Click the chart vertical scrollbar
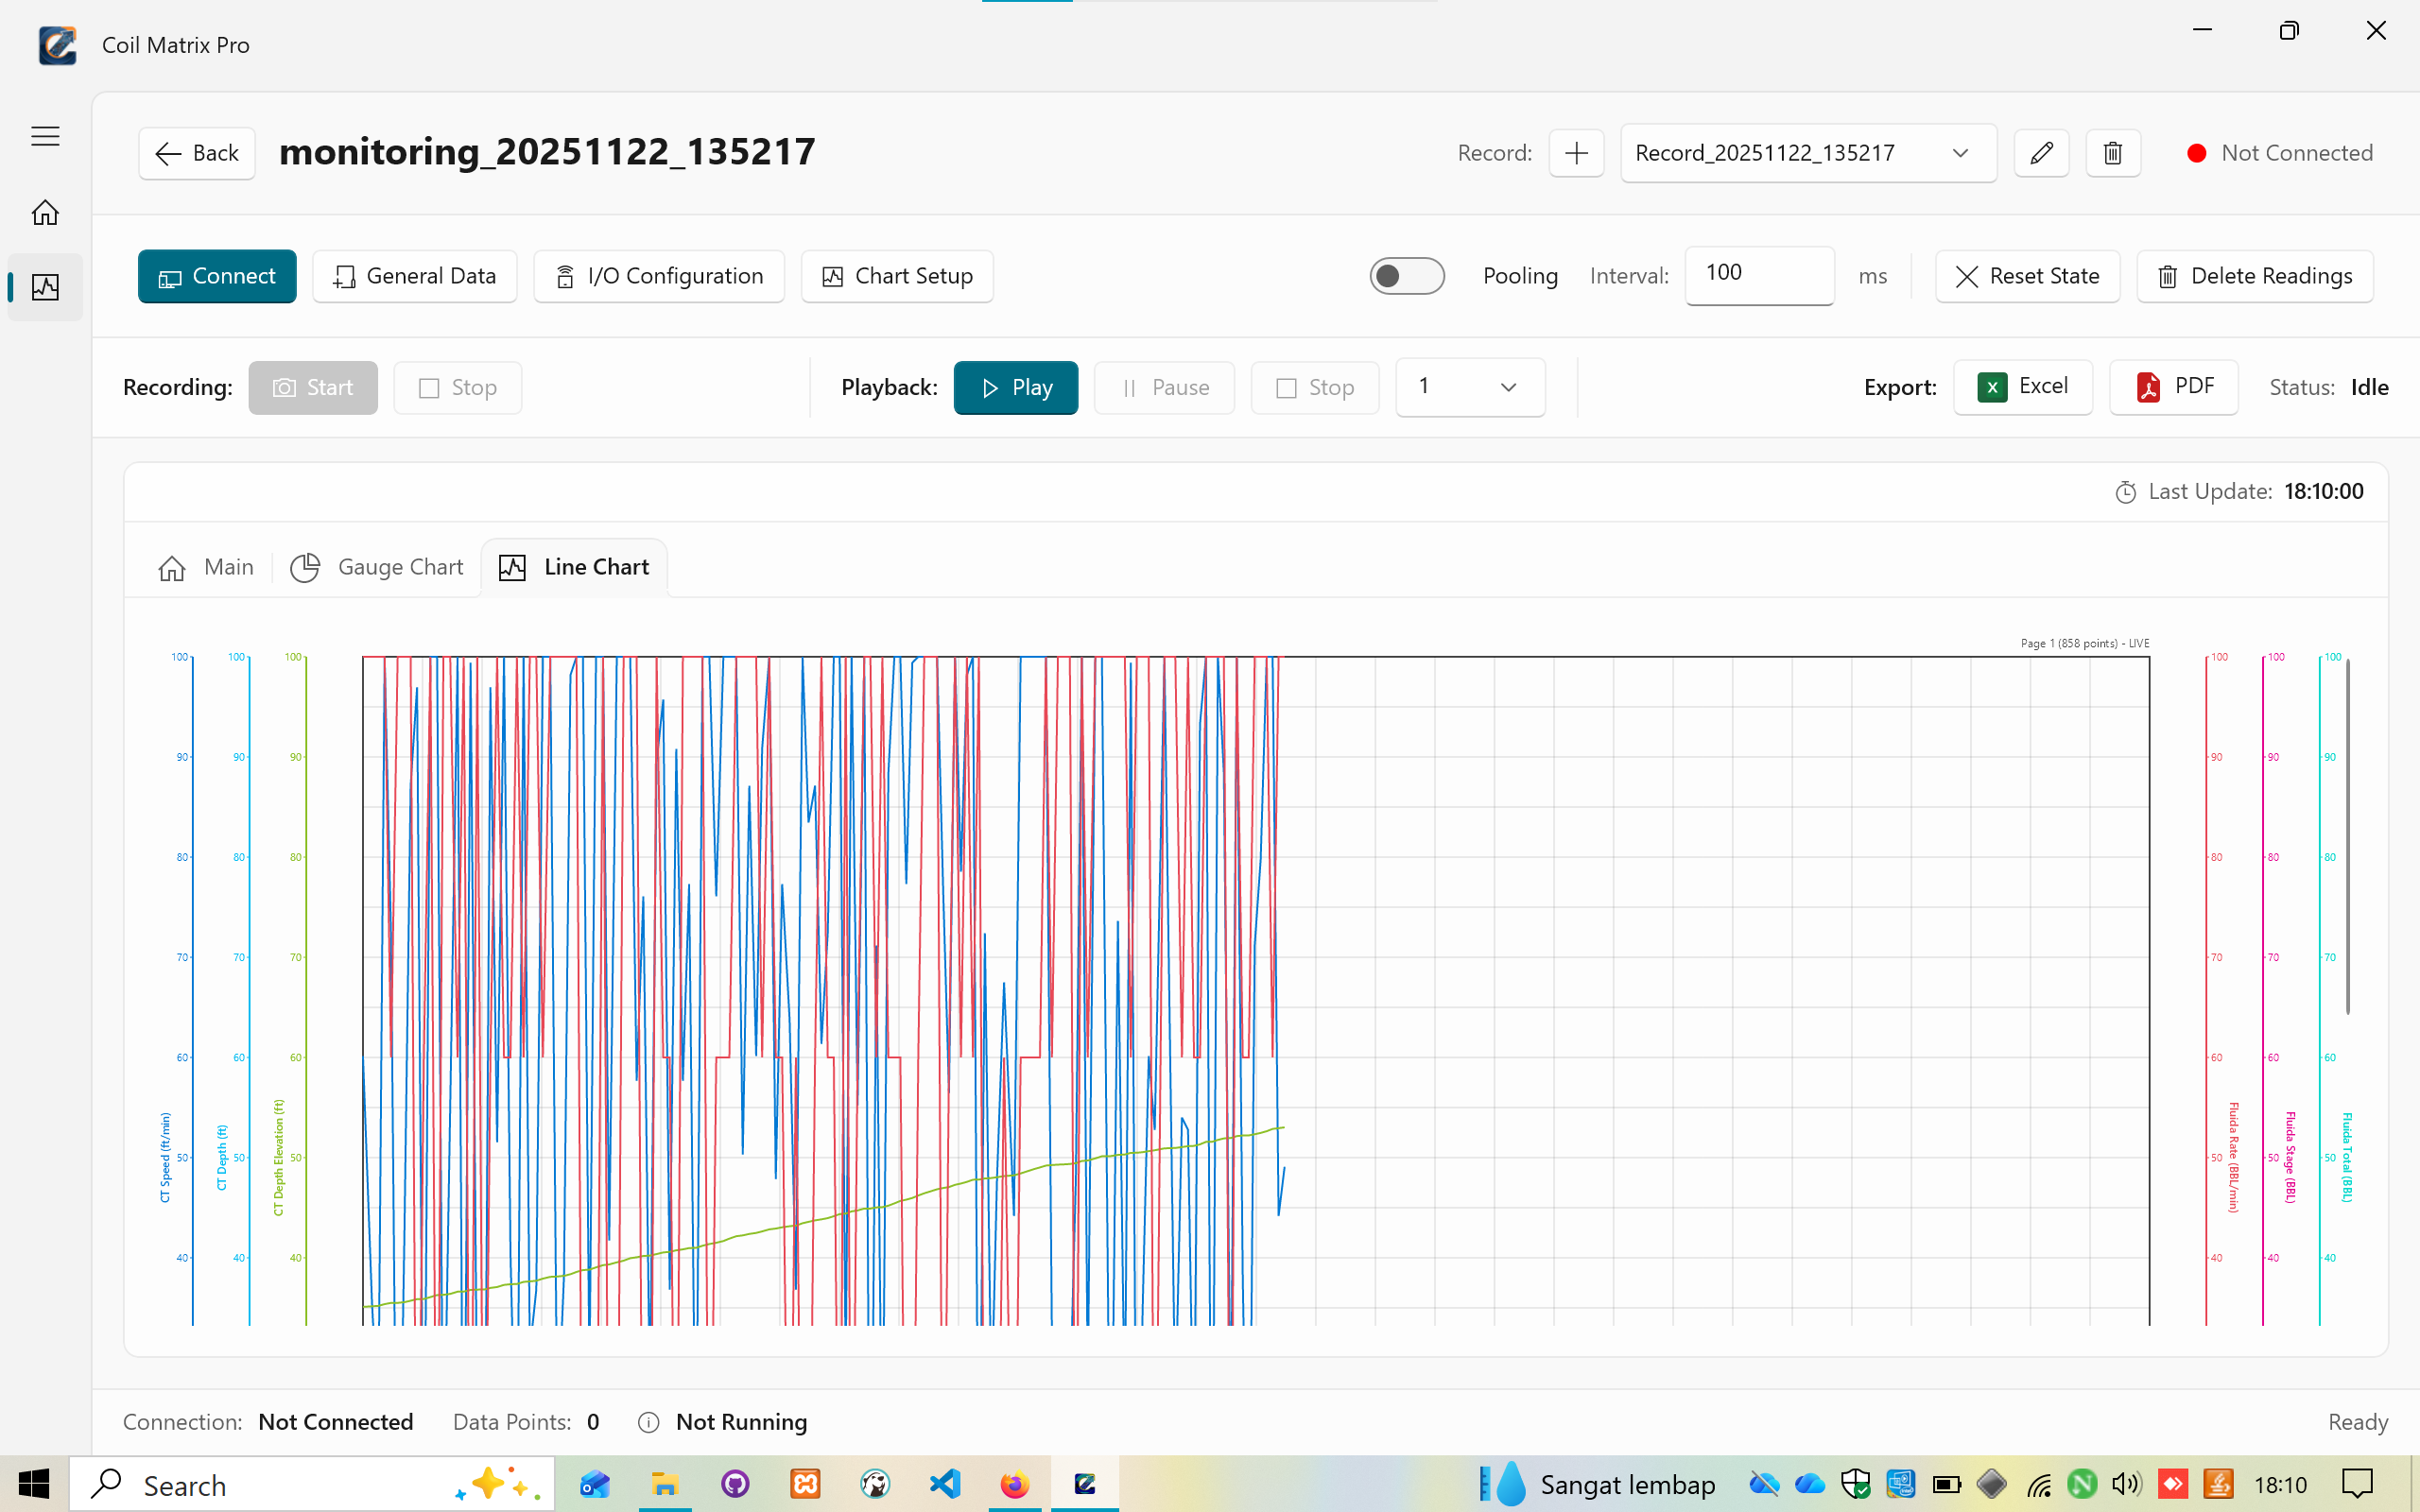Image resolution: width=2420 pixels, height=1512 pixels. click(x=2347, y=835)
